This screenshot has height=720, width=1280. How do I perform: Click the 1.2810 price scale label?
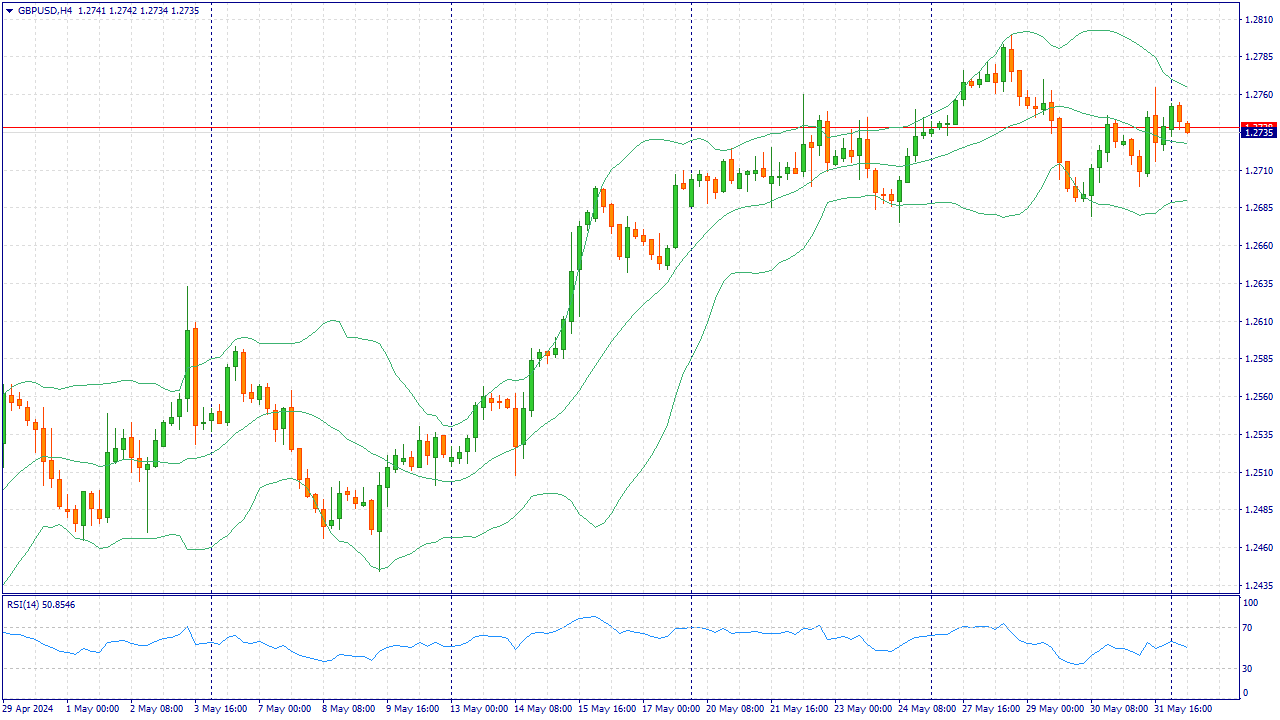click(1257, 19)
